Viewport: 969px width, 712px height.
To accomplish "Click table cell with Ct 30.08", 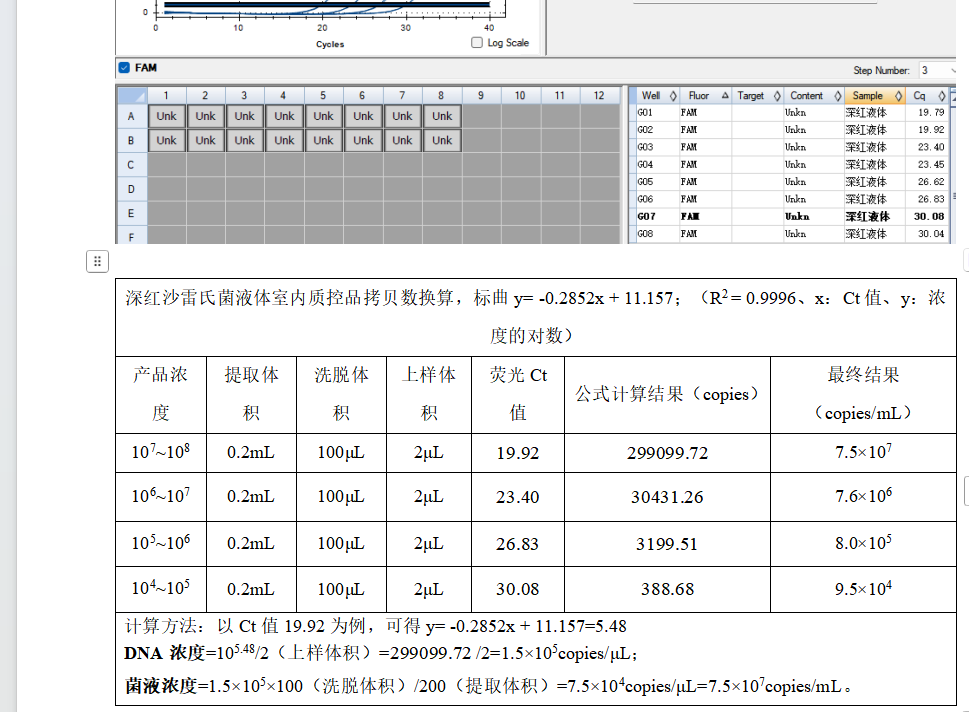I will [518, 589].
